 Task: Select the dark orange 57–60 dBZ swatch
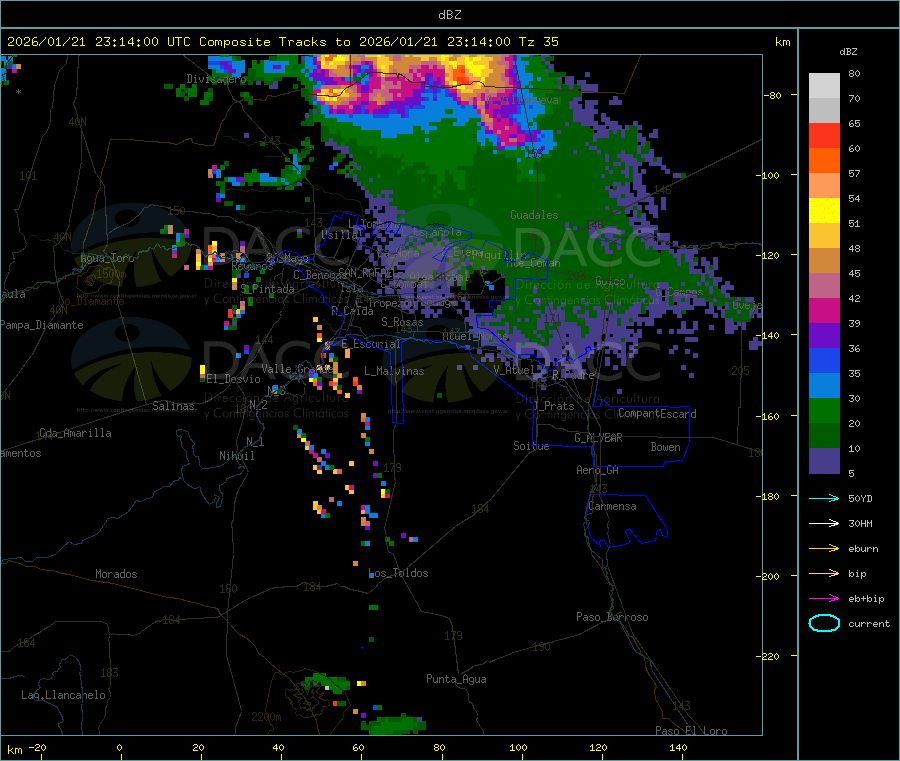tap(824, 161)
